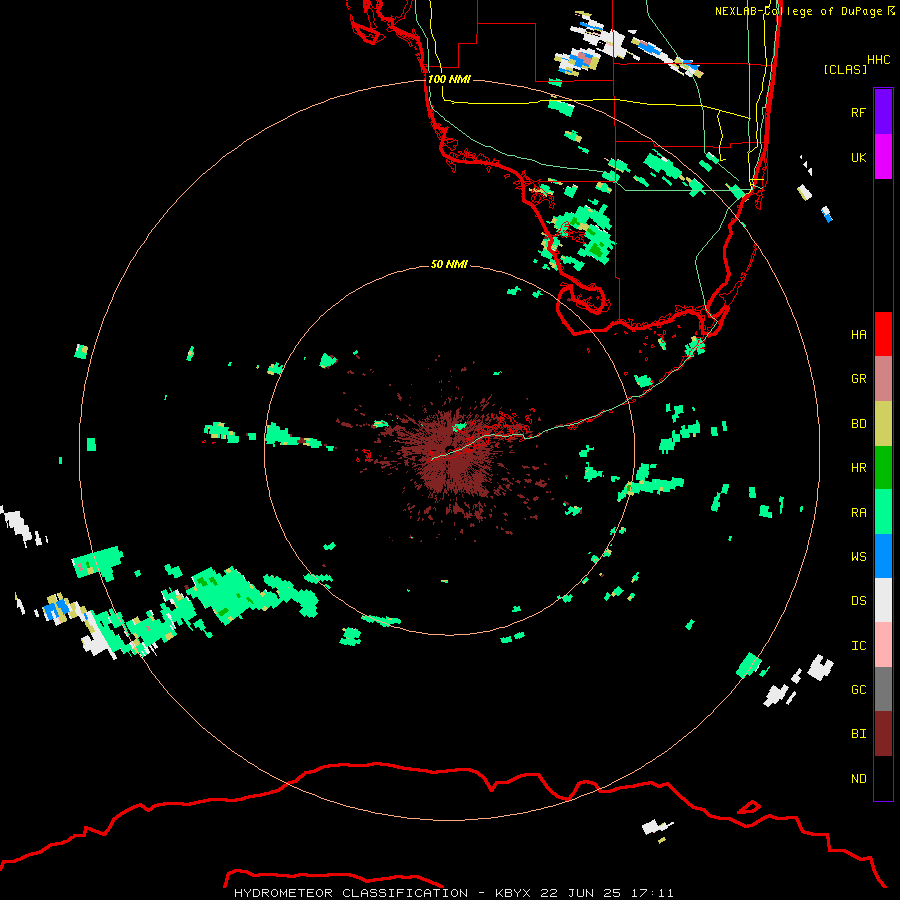Viewport: 900px width, 900px height.
Task: Click the white DS dry snow swatch
Action: click(x=883, y=600)
